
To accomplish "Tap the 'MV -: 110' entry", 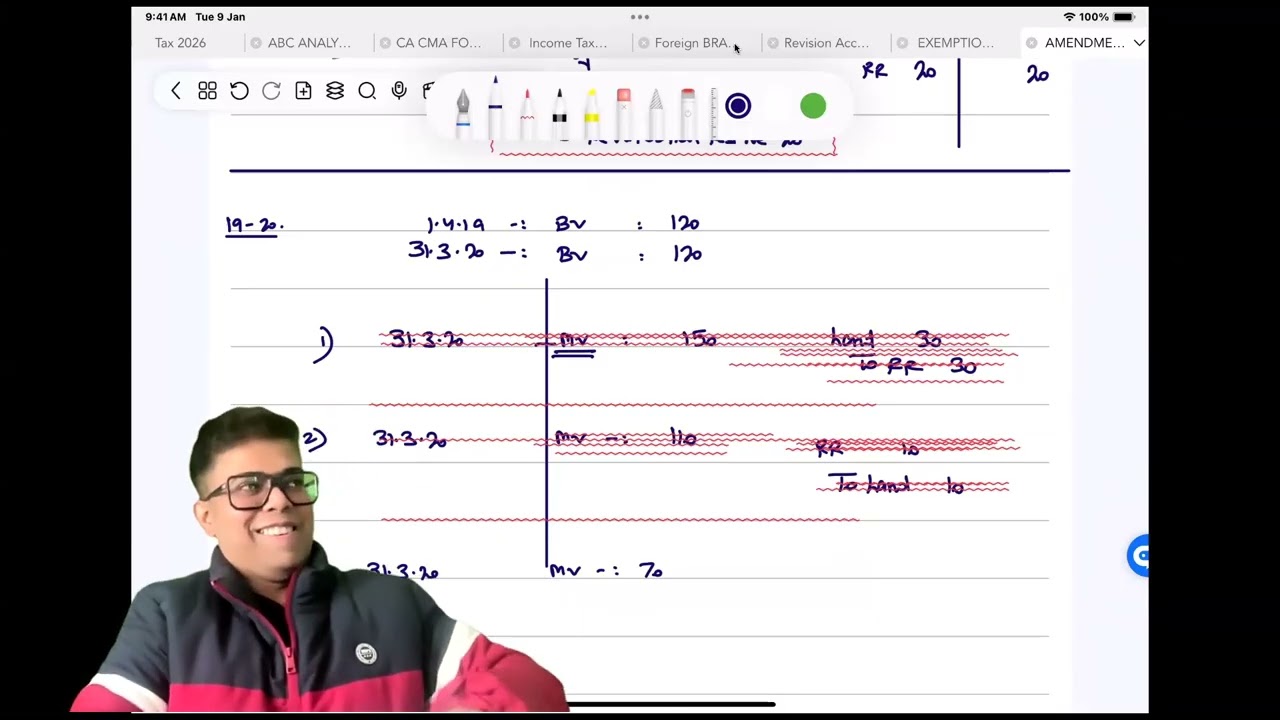I will [x=626, y=438].
